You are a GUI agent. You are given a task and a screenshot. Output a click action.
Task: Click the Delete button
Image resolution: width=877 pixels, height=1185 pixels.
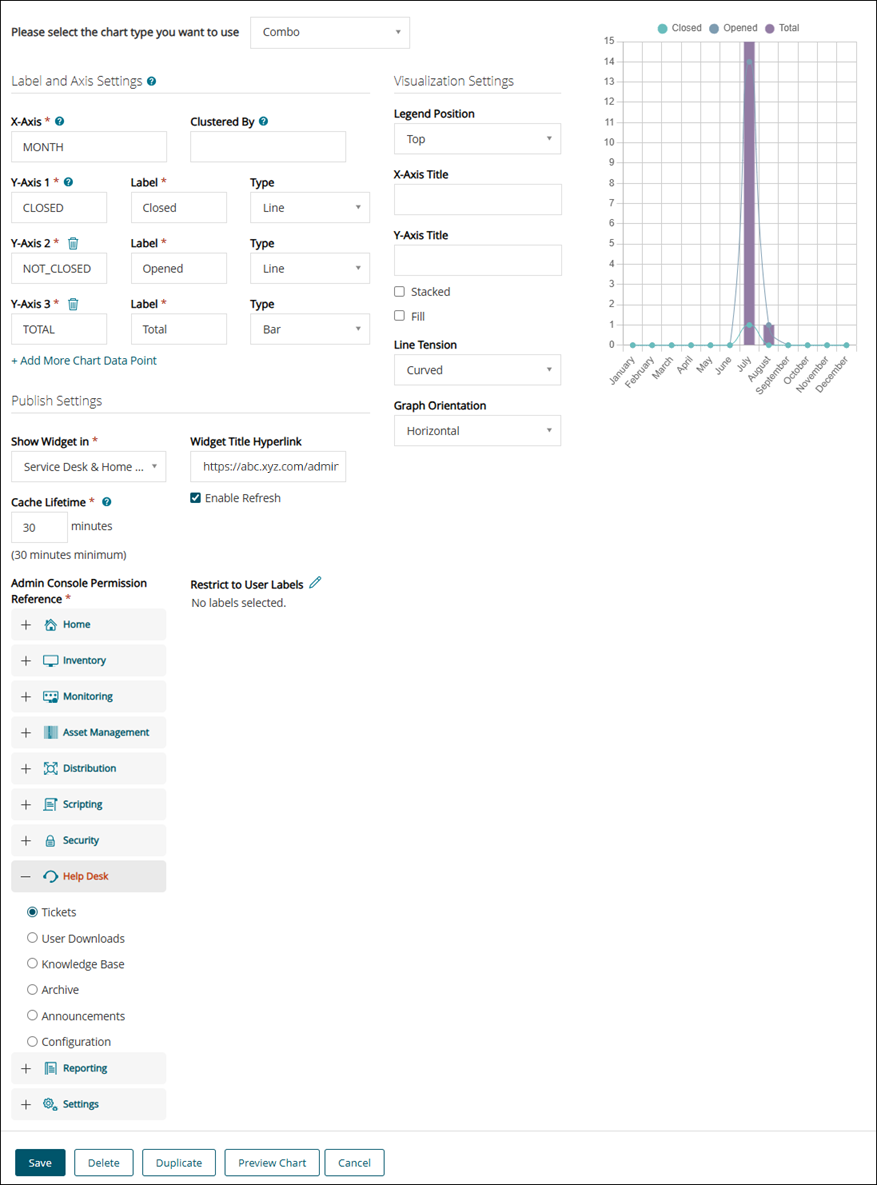tap(104, 1163)
